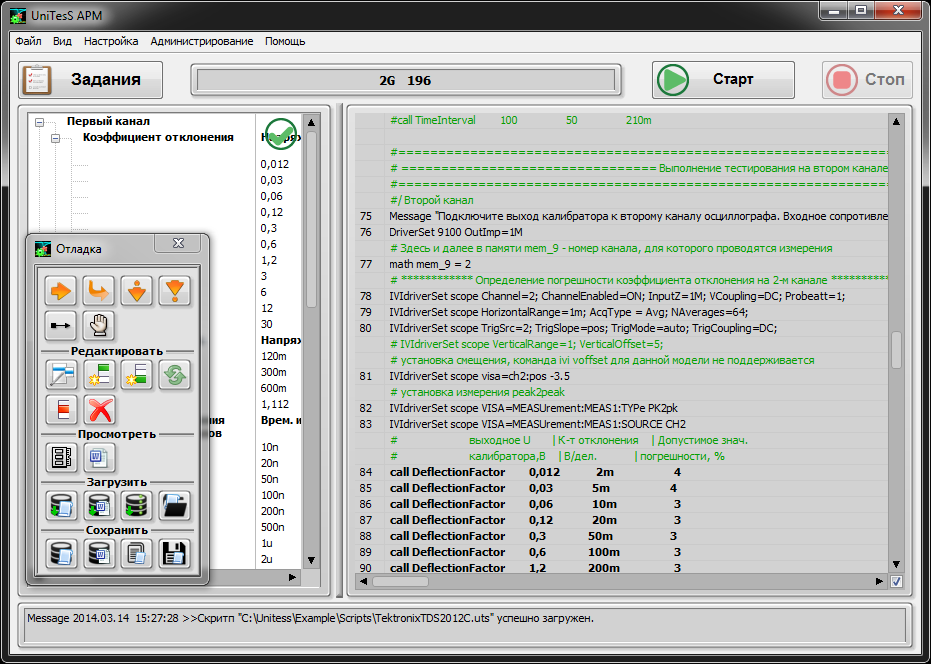Image resolution: width=931 pixels, height=664 pixels.
Task: Click the curved orange step-over arrow
Action: pyautogui.click(x=97, y=291)
